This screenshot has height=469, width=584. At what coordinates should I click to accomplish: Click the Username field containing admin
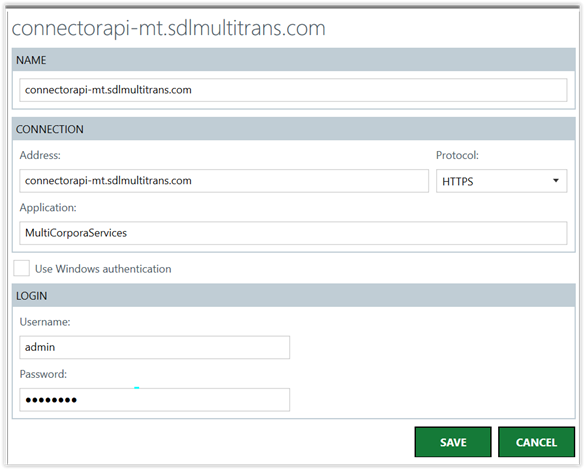coord(155,348)
